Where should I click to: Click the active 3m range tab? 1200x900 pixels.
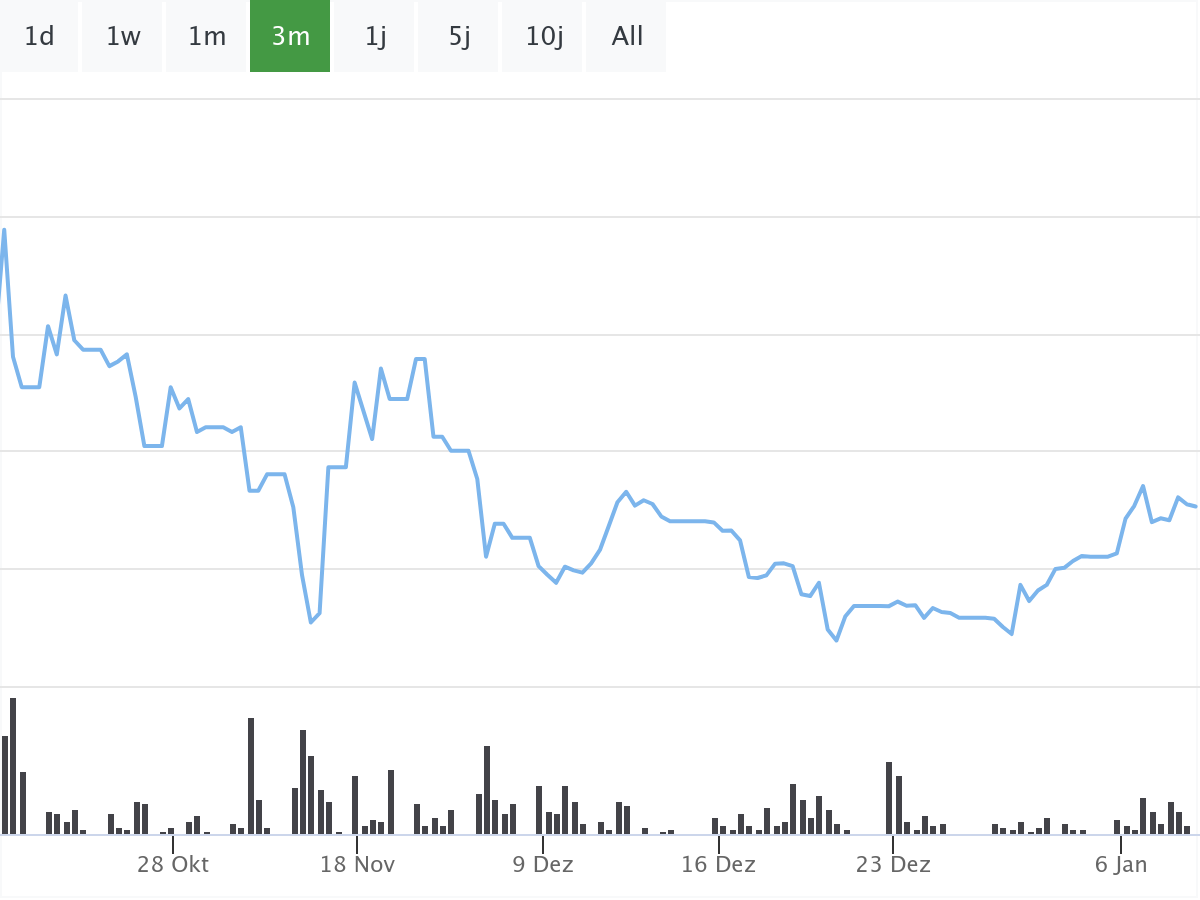pos(290,37)
